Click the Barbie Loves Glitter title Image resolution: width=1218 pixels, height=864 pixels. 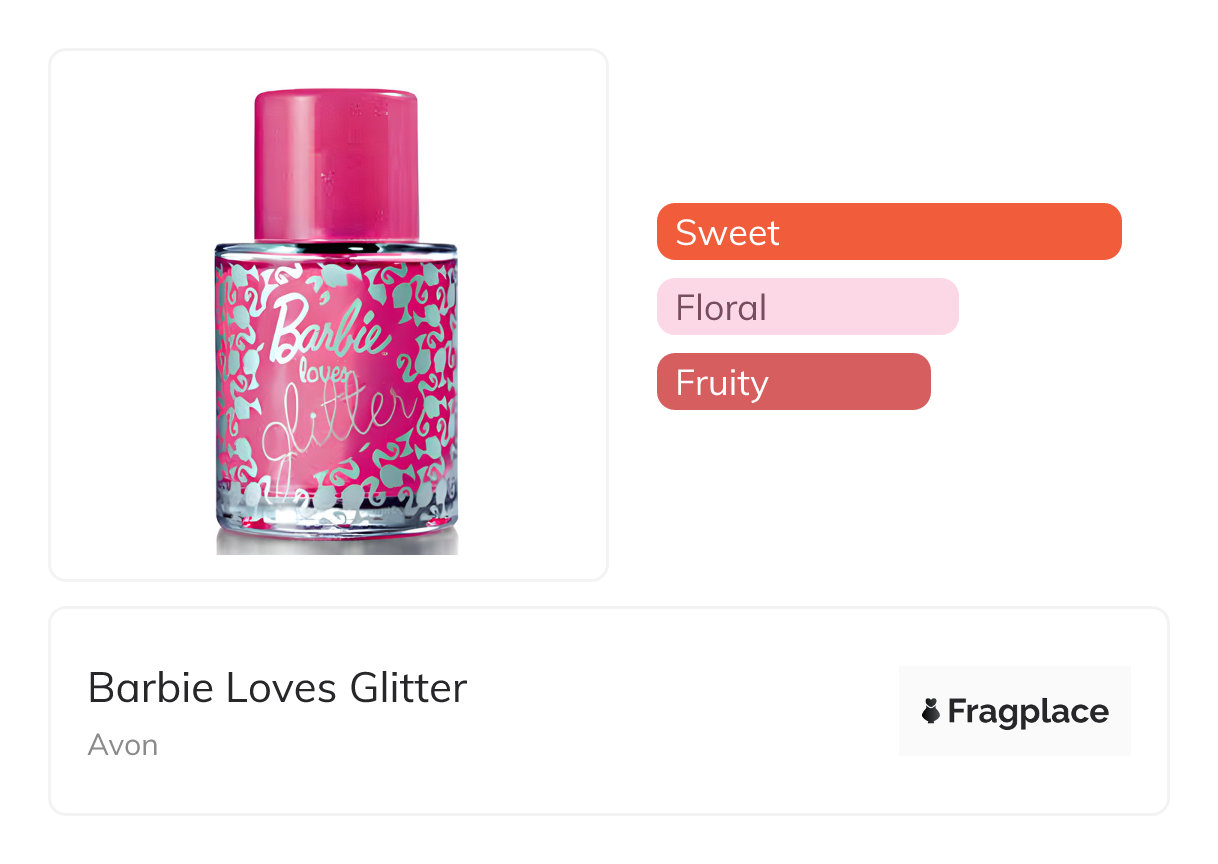coord(277,688)
